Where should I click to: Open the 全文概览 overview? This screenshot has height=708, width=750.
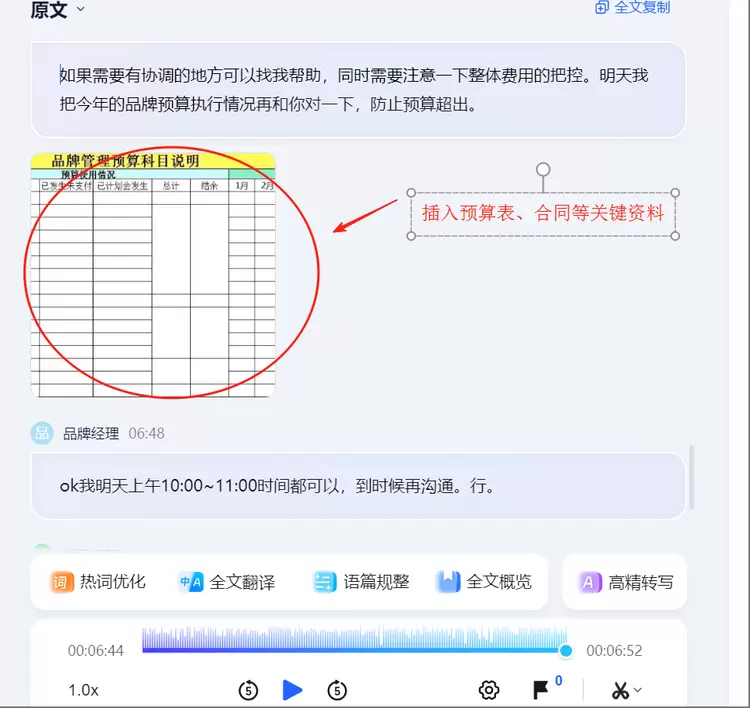click(485, 582)
